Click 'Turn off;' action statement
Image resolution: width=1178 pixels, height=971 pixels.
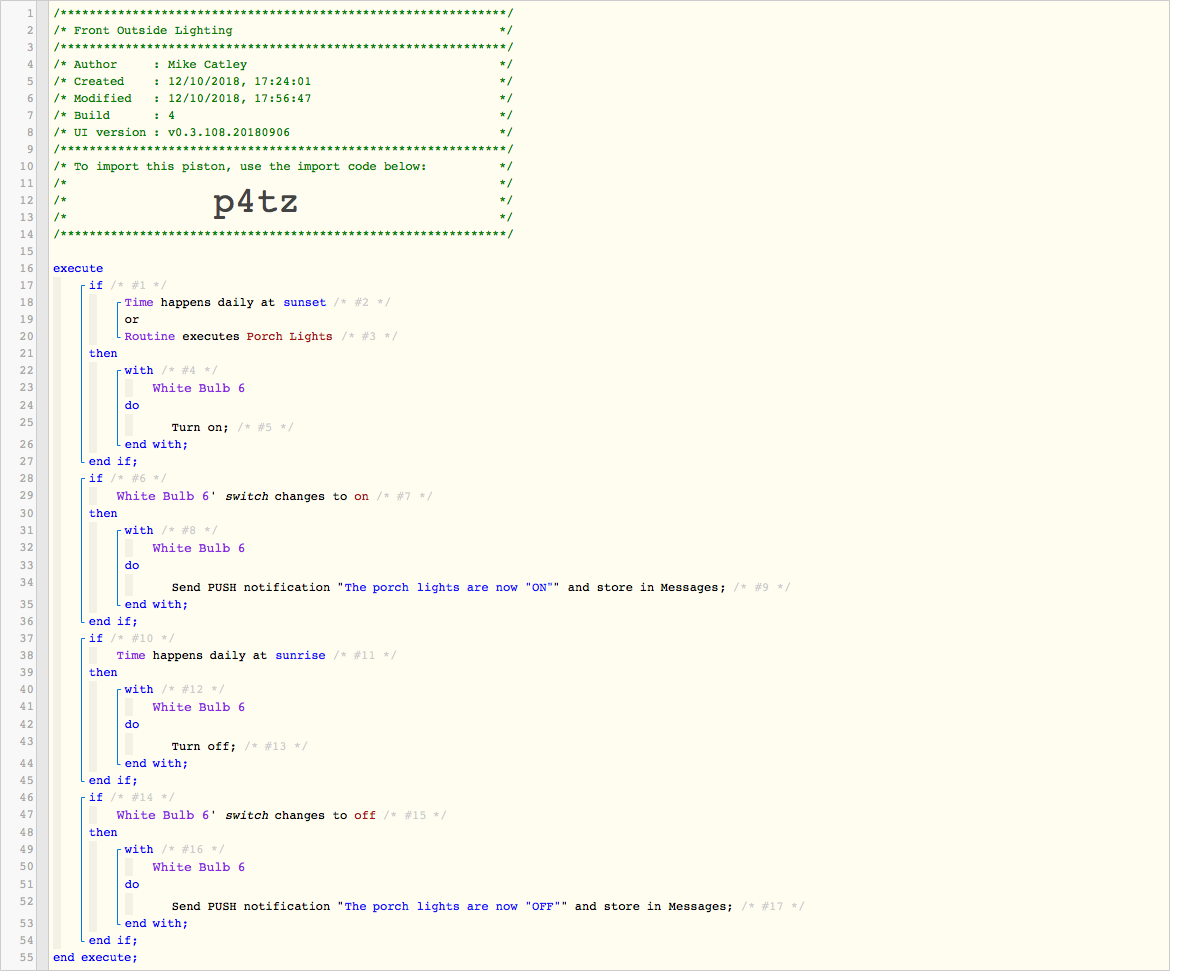204,746
